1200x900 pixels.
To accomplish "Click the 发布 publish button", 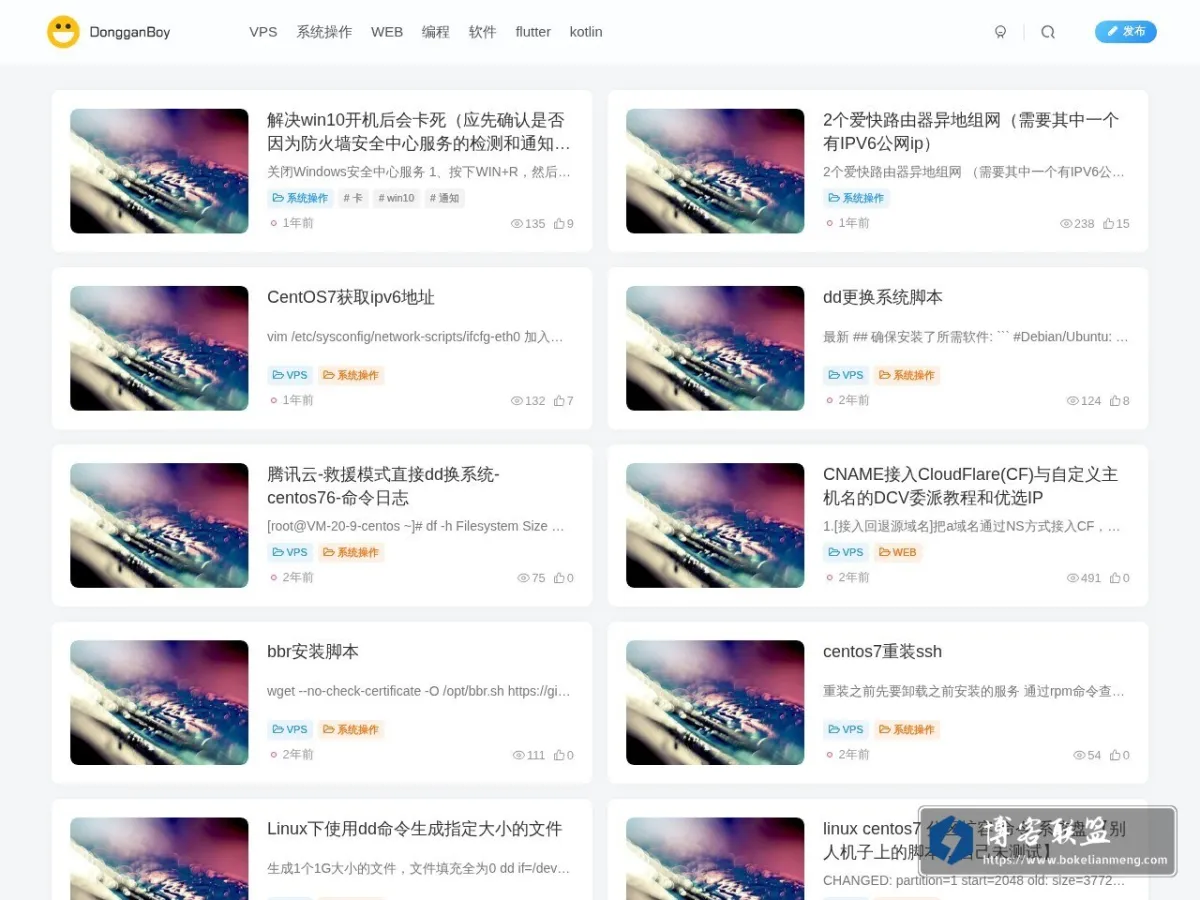I will 1126,32.
